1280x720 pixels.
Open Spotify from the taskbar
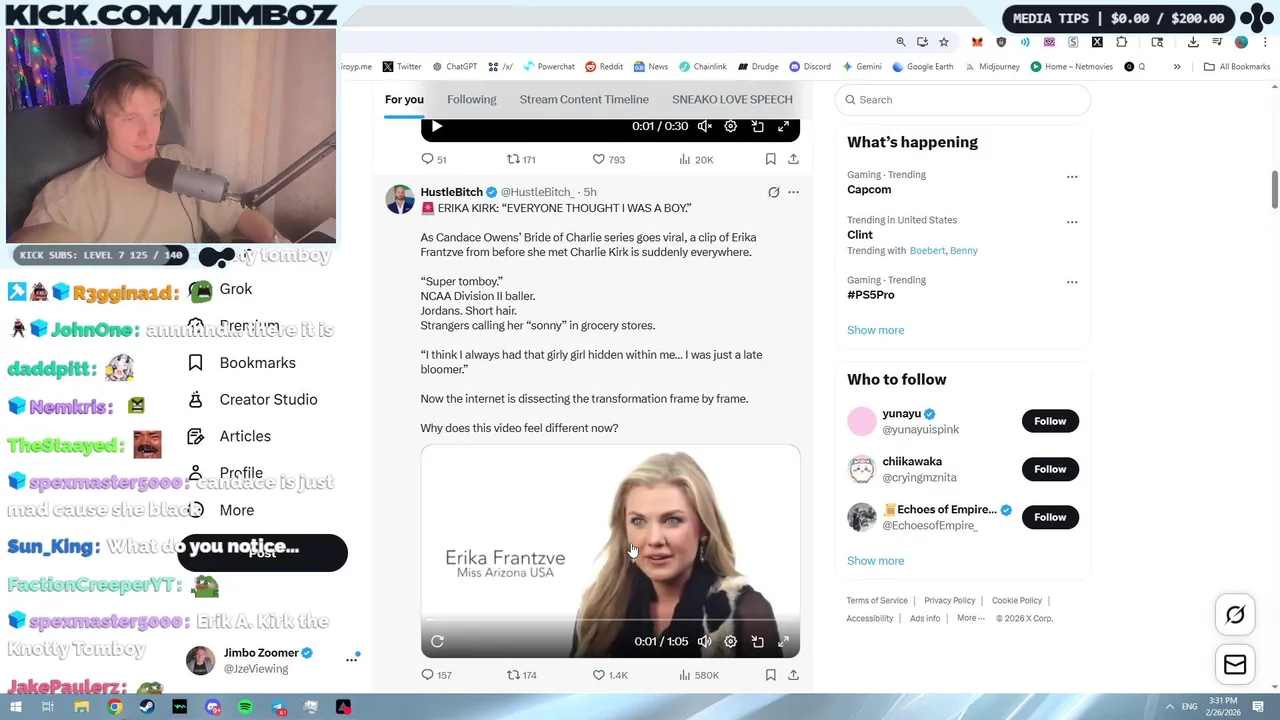click(246, 707)
